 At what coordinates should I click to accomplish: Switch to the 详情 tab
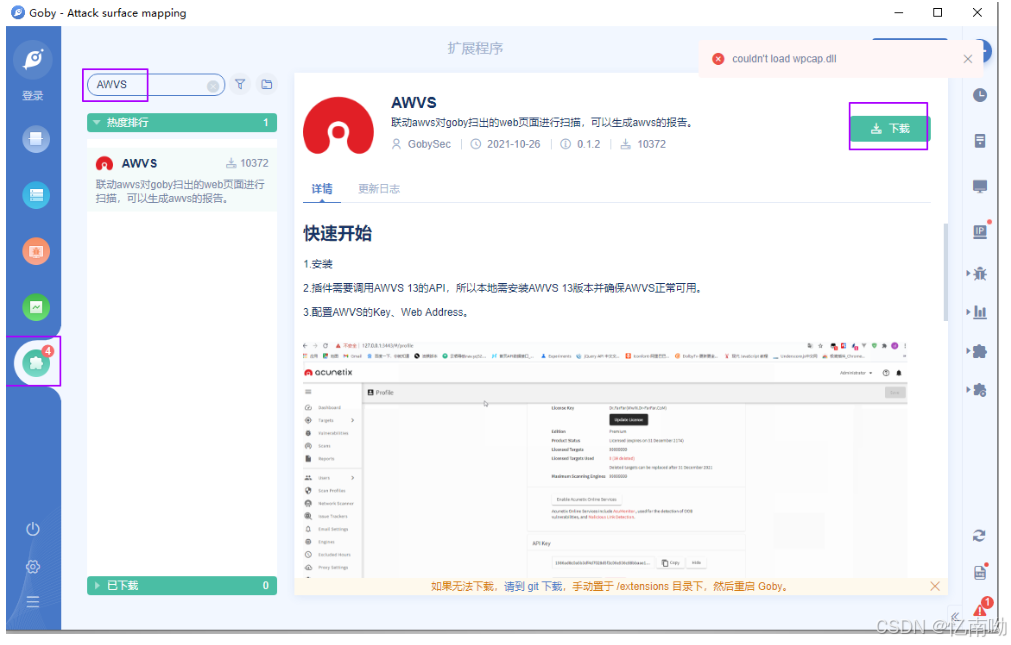(322, 189)
